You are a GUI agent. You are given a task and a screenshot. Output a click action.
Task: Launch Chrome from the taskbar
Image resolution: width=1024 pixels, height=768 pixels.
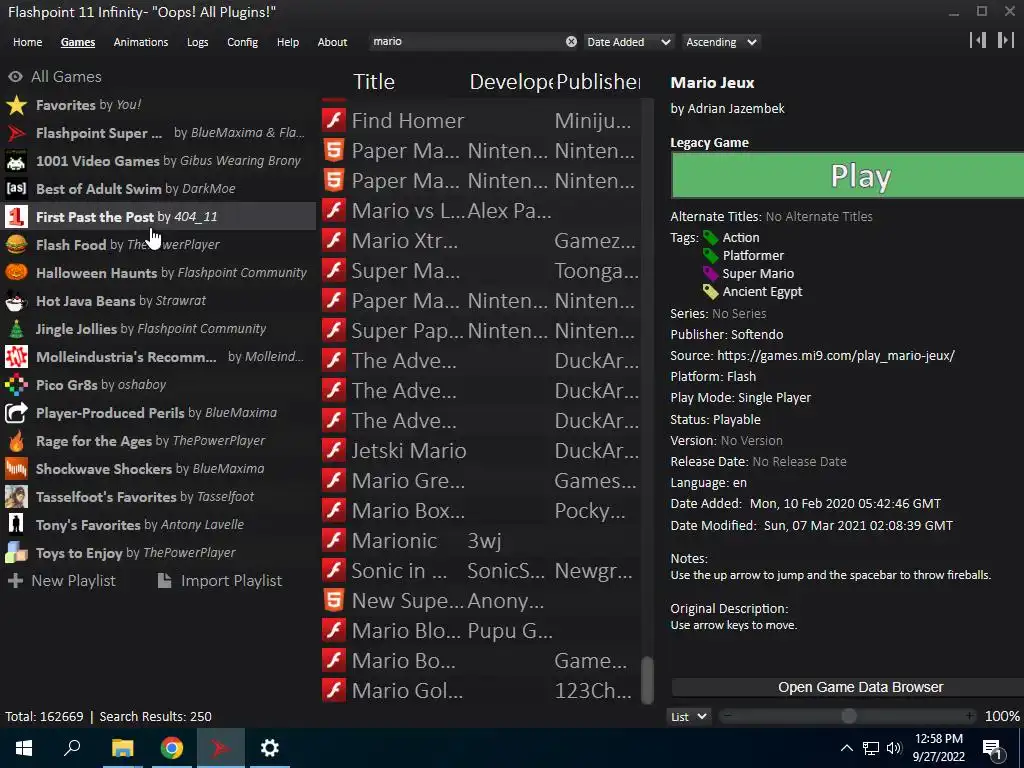[x=171, y=748]
